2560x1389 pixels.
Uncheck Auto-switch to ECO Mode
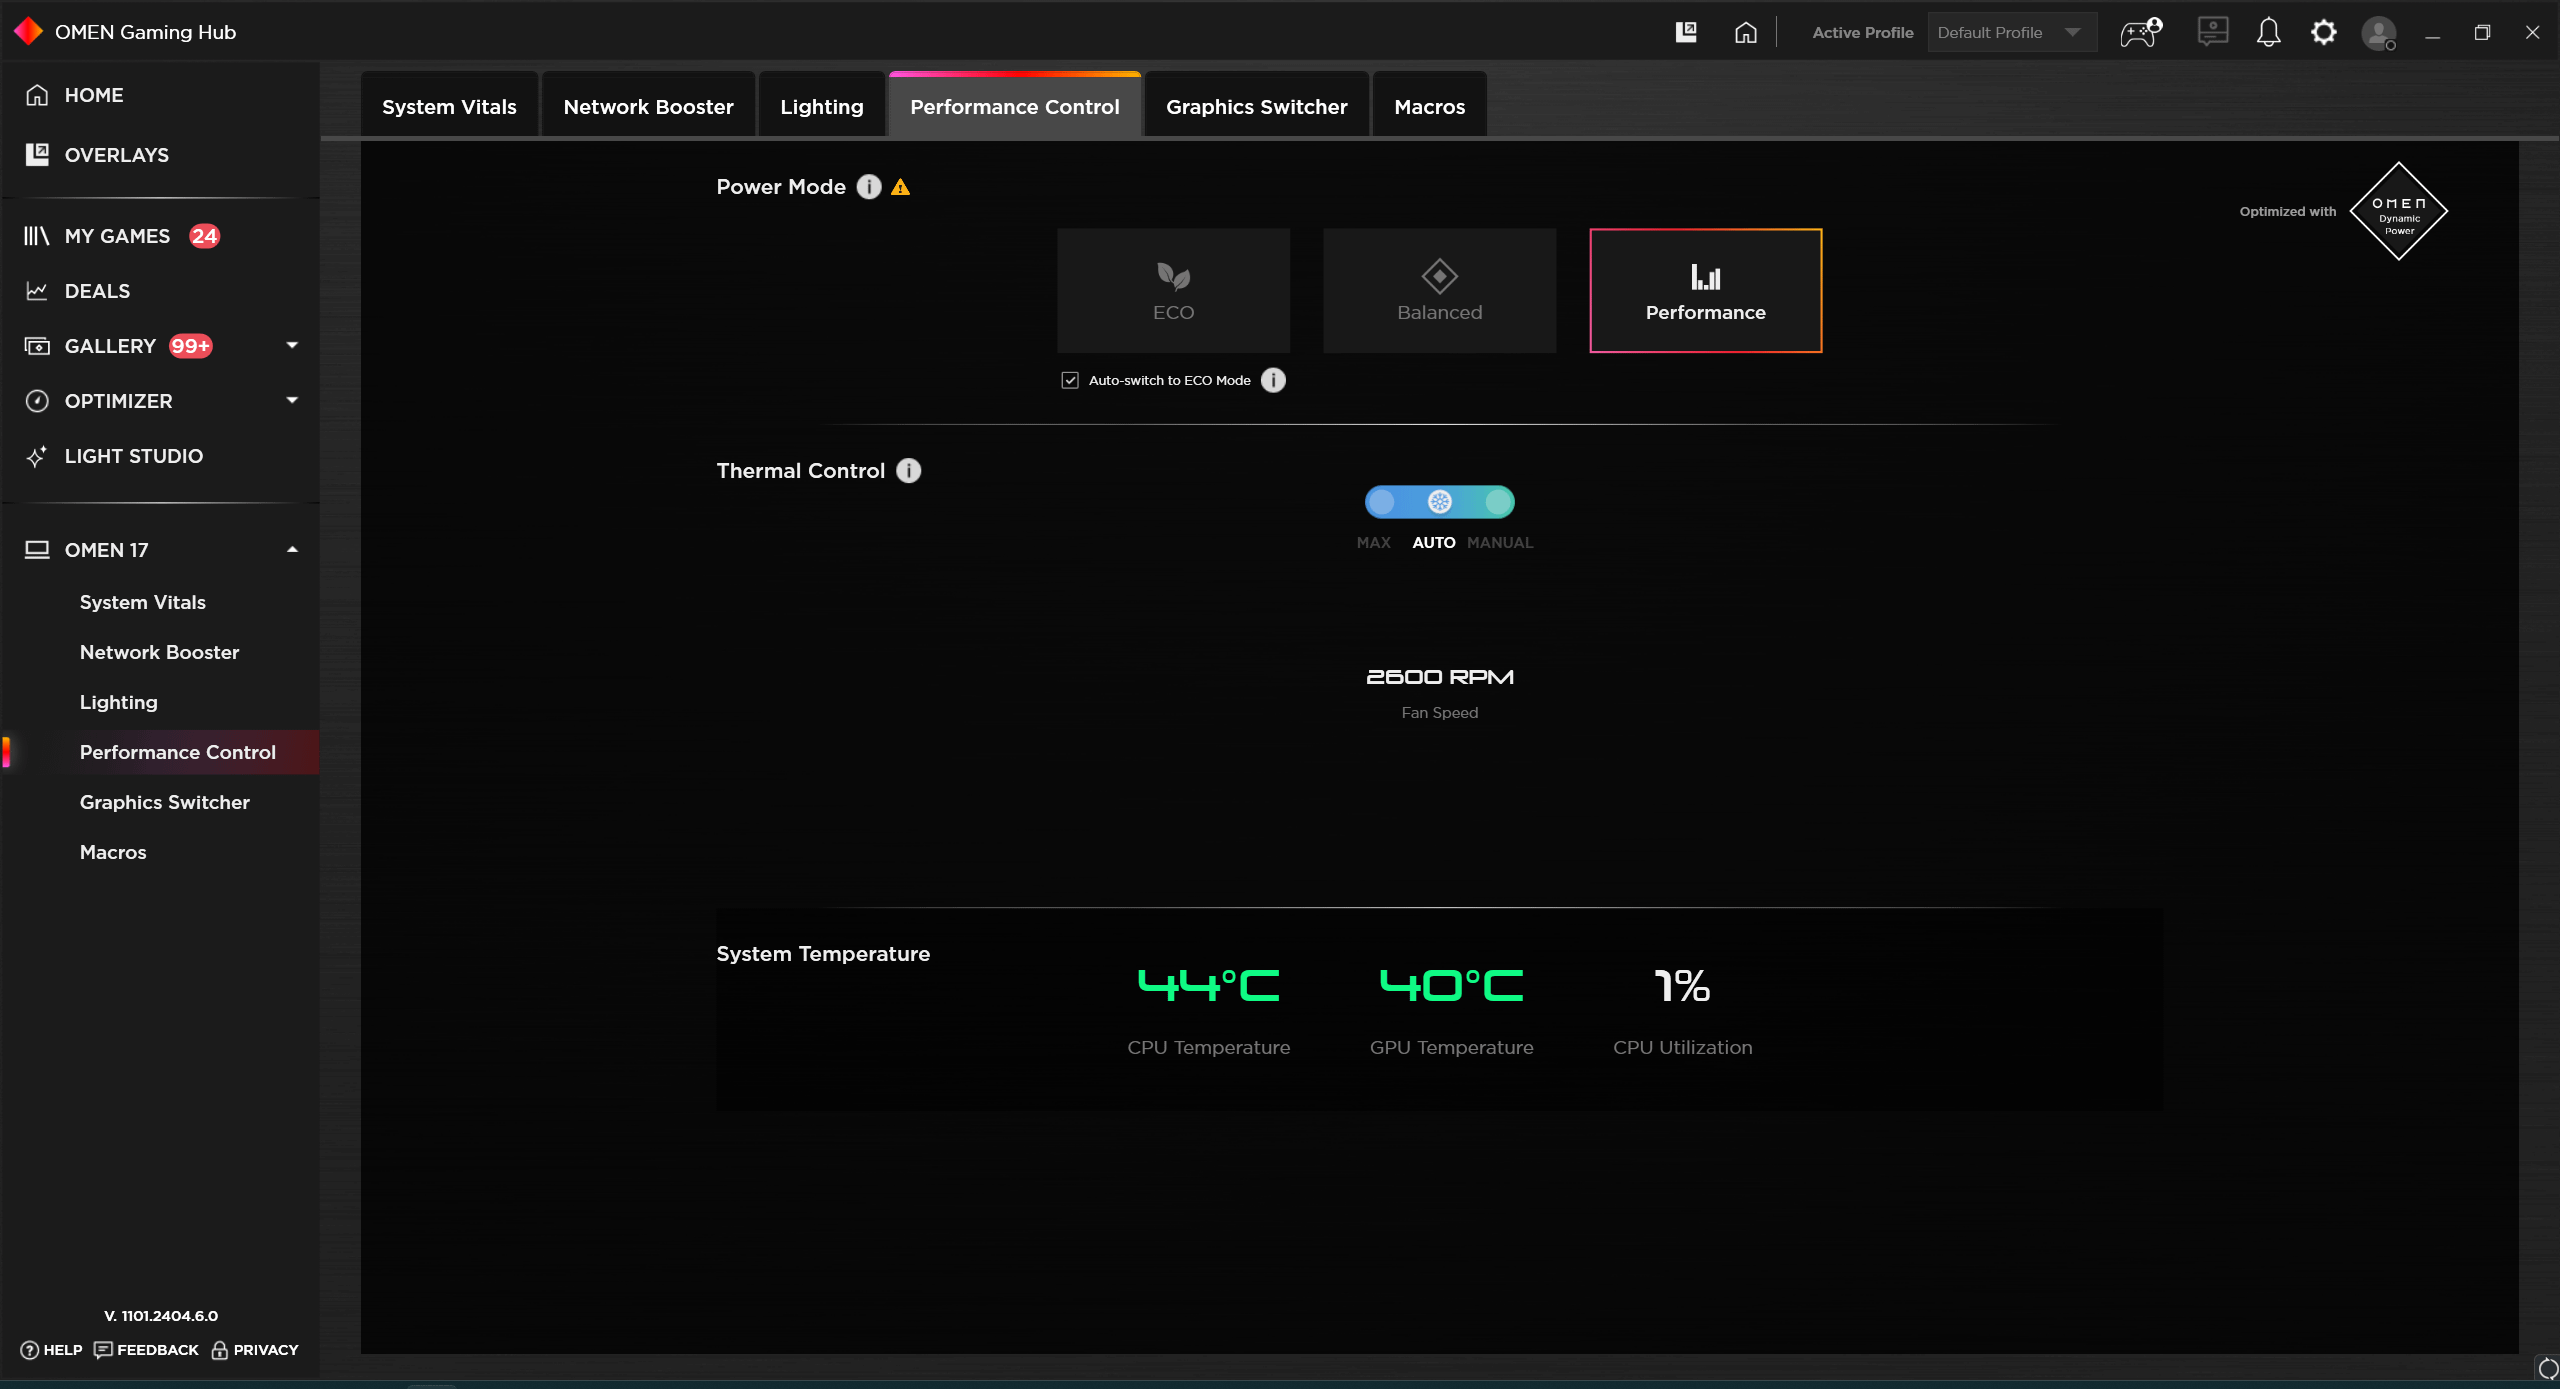point(1070,380)
